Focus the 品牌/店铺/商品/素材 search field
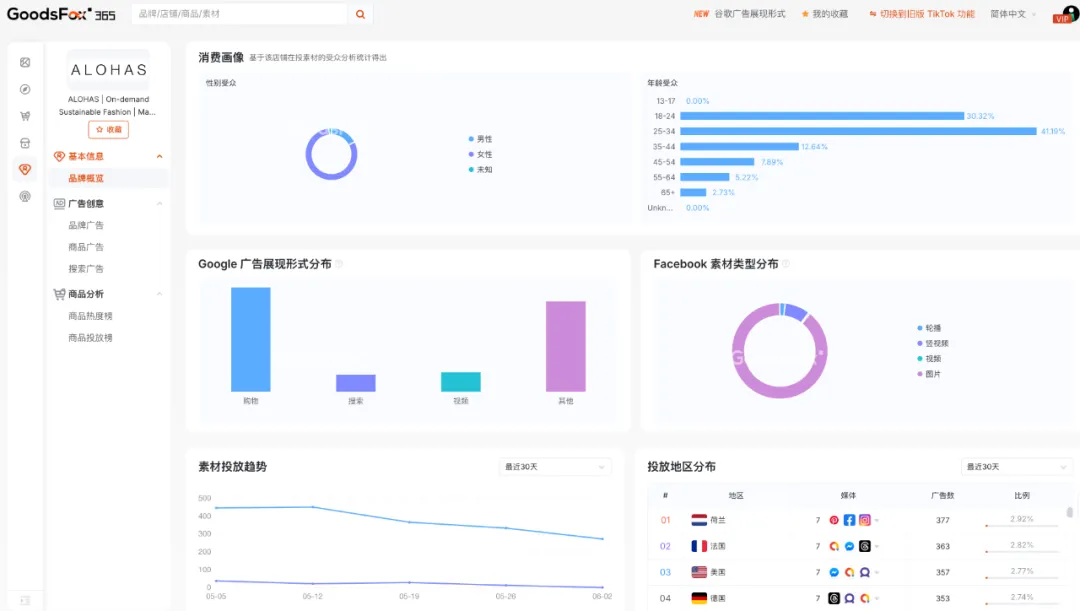The width and height of the screenshot is (1080, 611). [240, 14]
